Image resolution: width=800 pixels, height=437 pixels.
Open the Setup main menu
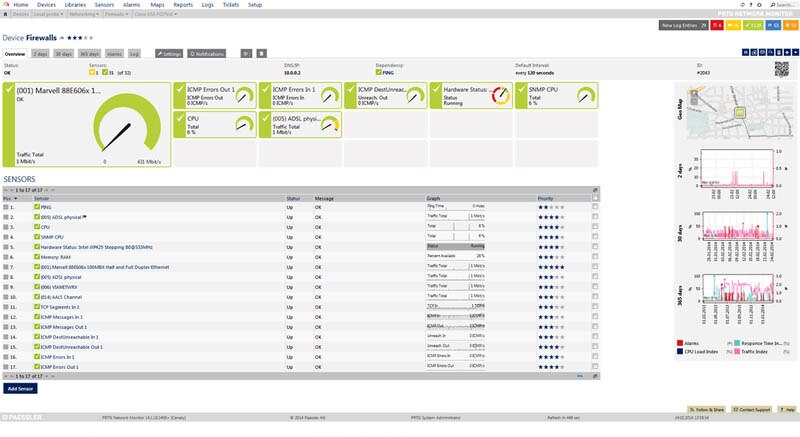[x=255, y=5]
